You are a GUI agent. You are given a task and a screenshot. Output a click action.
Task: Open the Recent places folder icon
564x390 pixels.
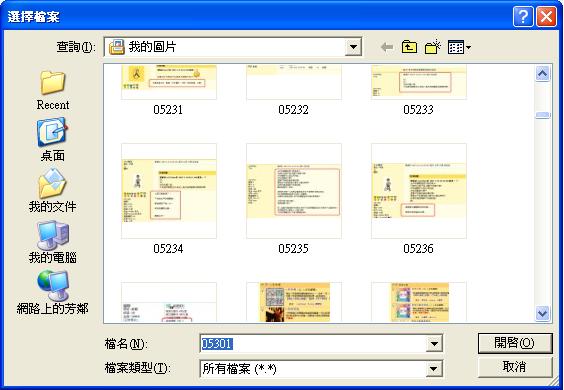point(53,82)
